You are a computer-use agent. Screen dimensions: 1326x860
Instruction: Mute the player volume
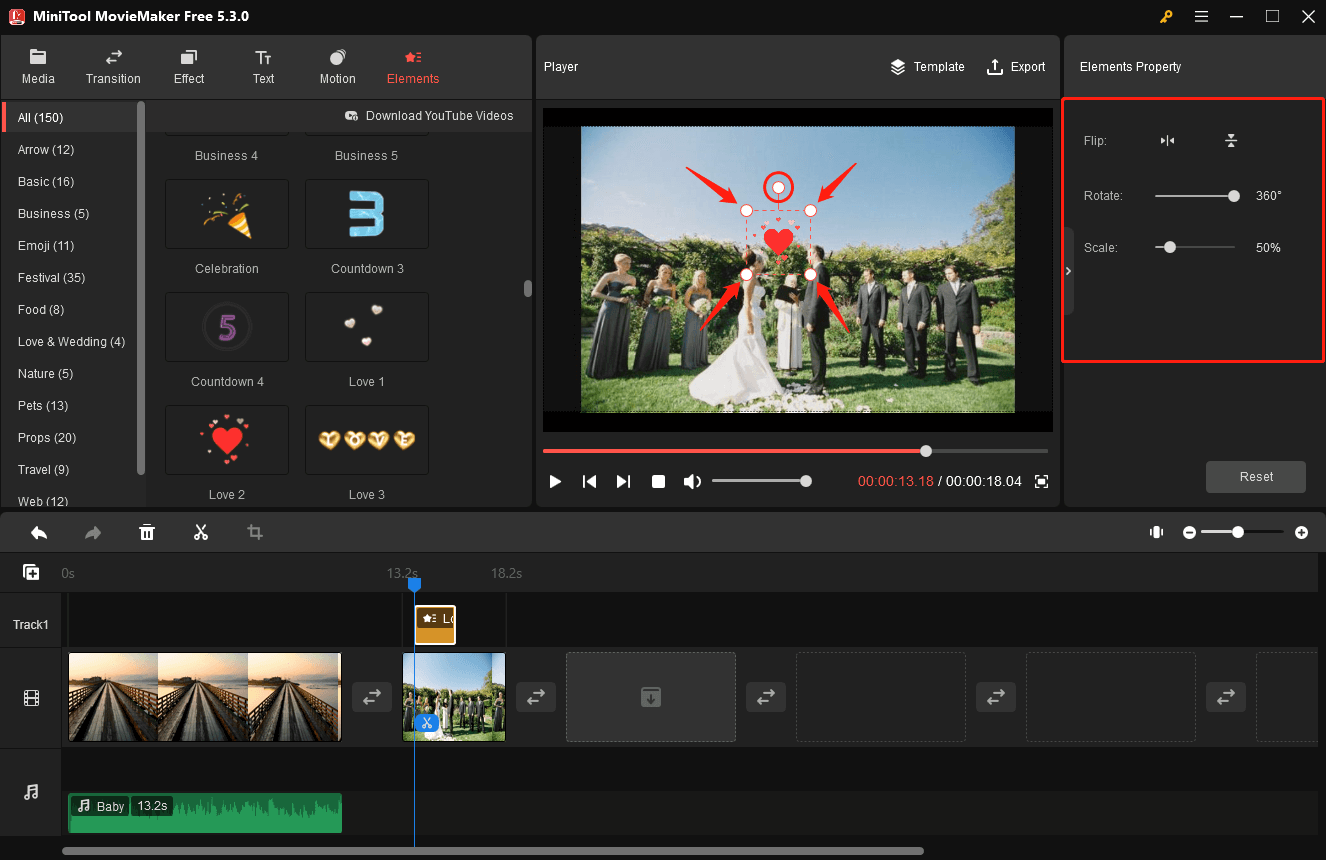(692, 482)
